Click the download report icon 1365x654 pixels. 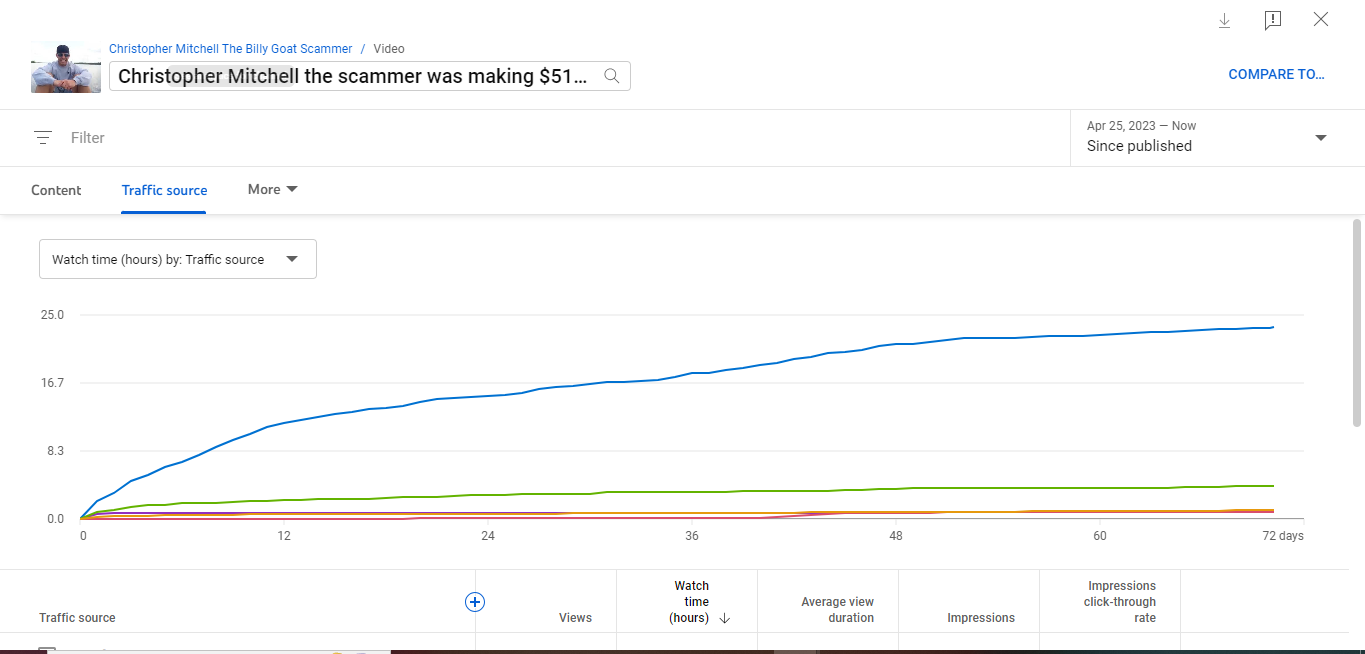click(1224, 20)
